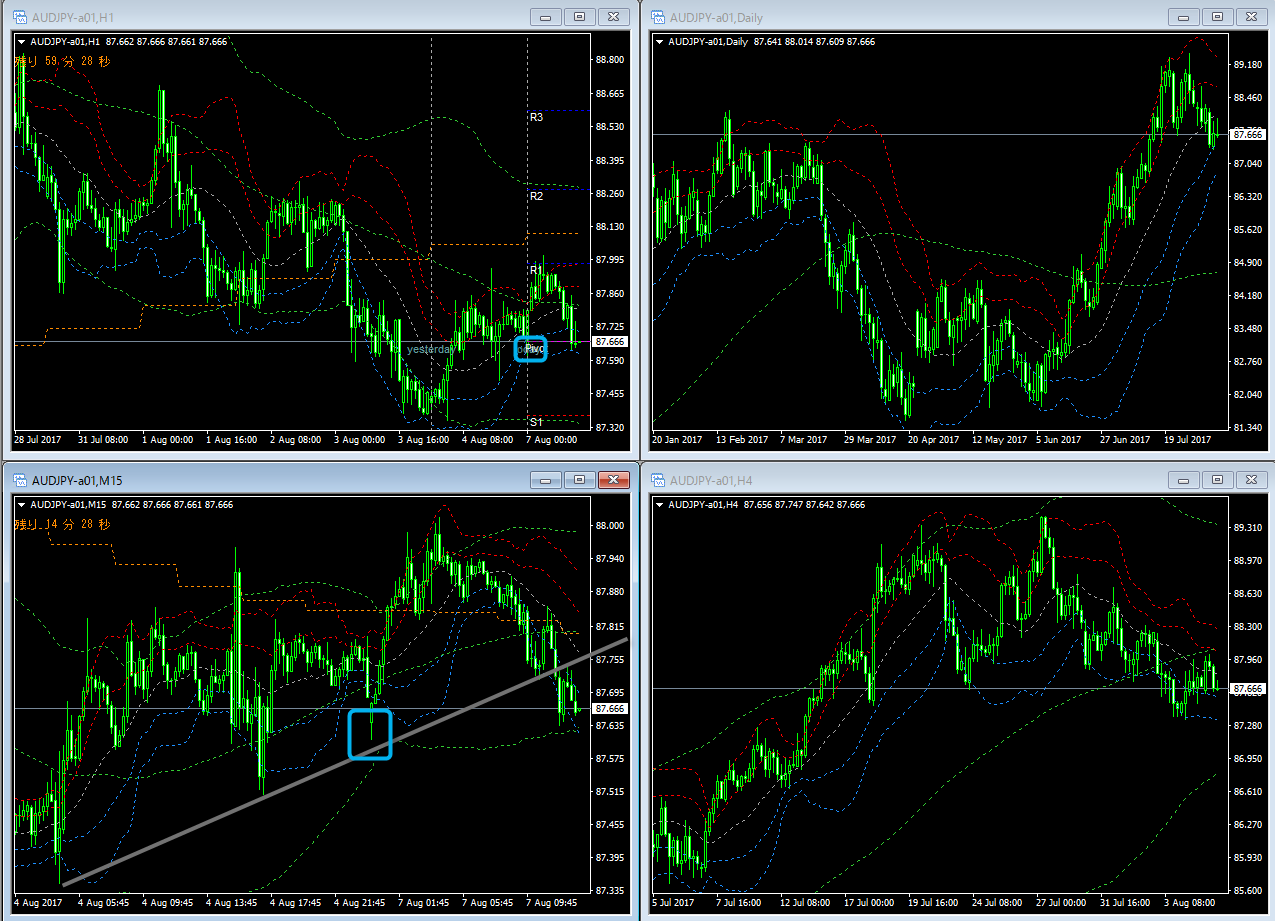Maximize the AUDJPY H4 chart window

(x=1217, y=480)
